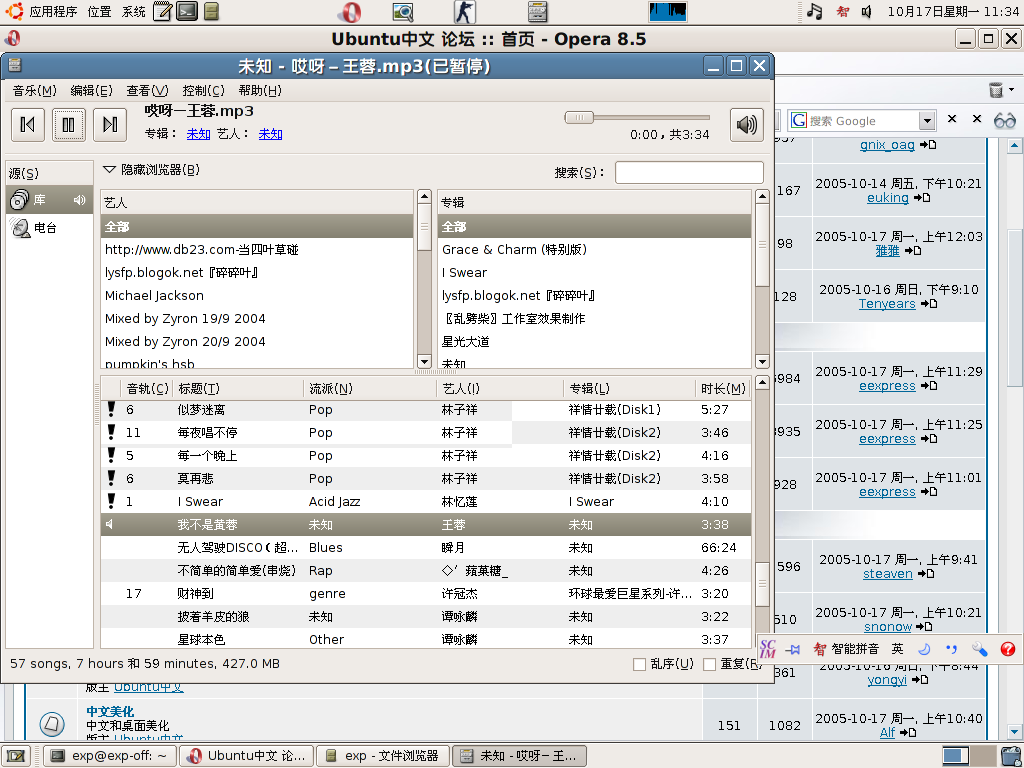Open the file cabinet launcher in top panel
This screenshot has width=1024, height=768.
point(211,11)
